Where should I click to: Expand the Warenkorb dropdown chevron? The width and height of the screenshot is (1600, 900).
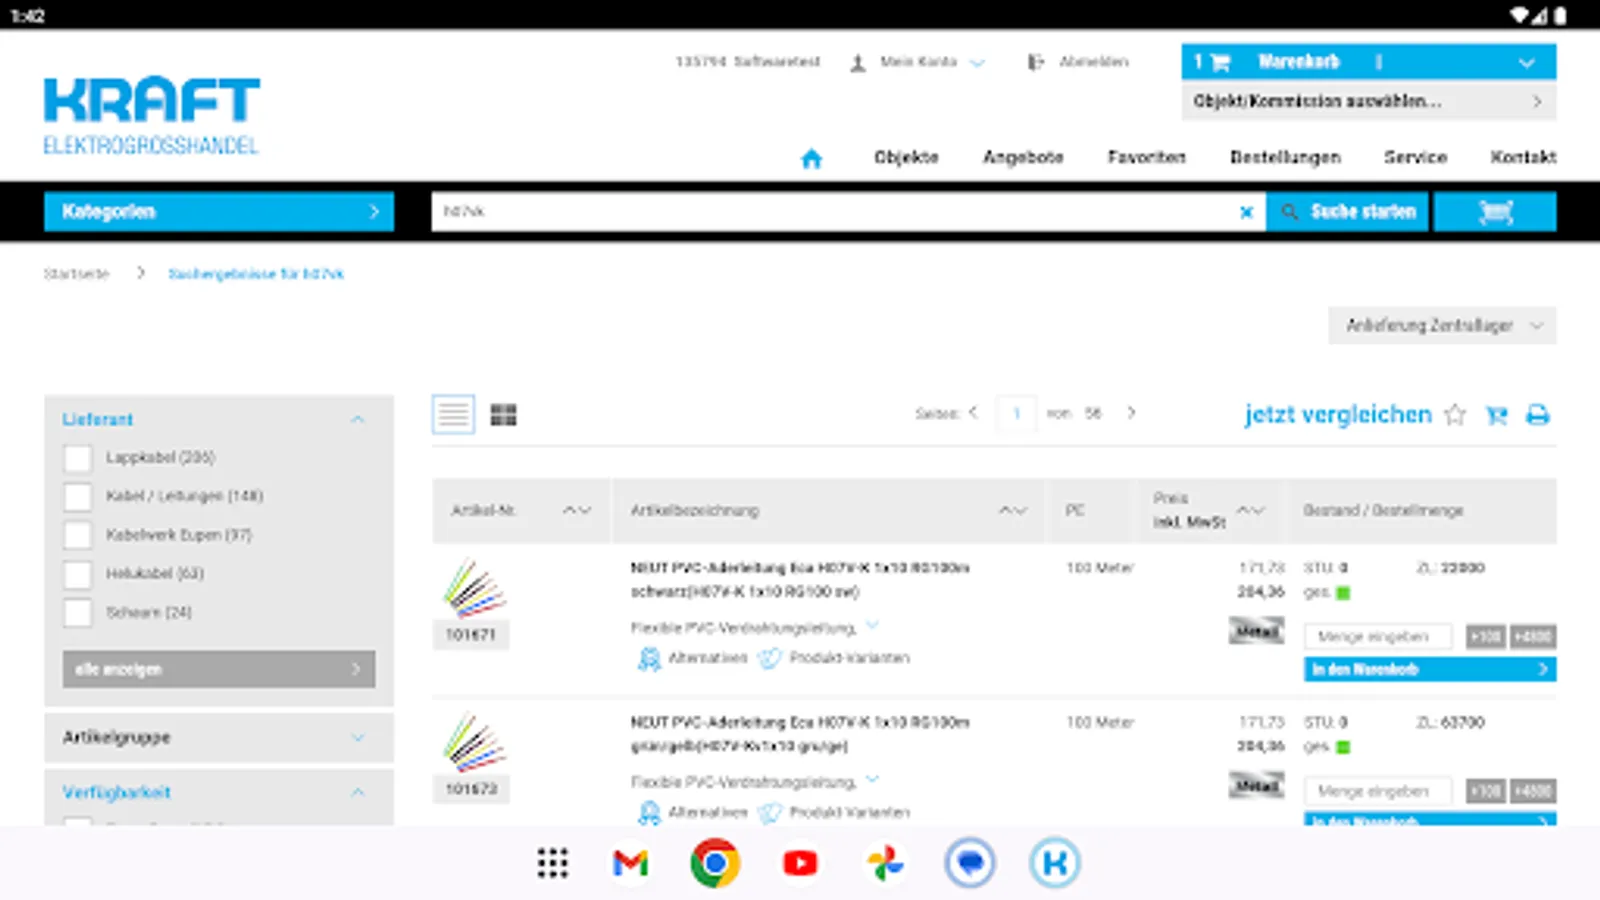click(x=1526, y=61)
